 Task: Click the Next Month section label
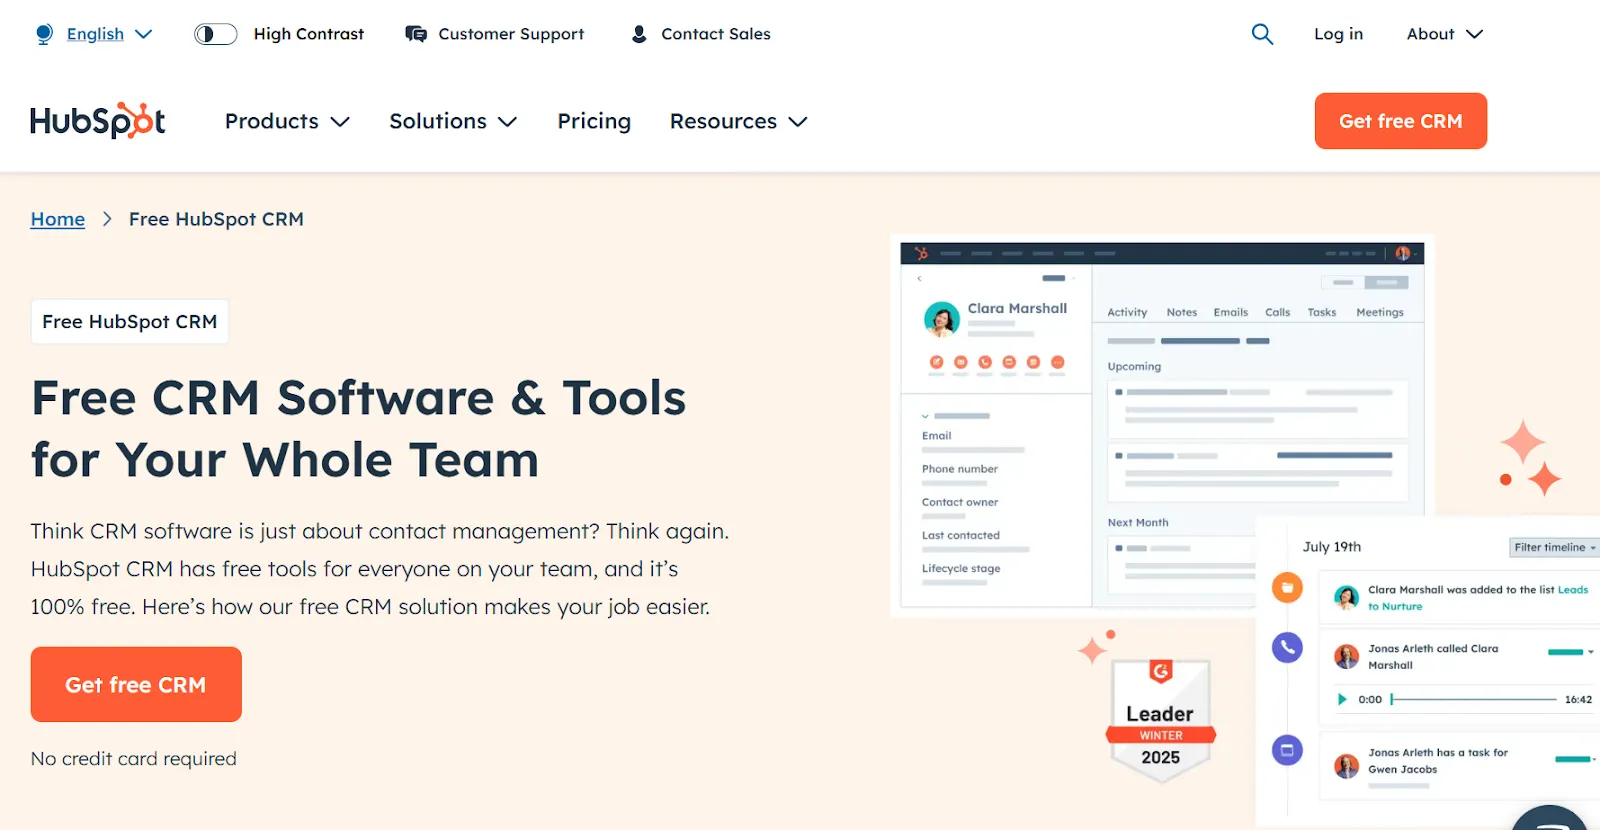pos(1137,523)
